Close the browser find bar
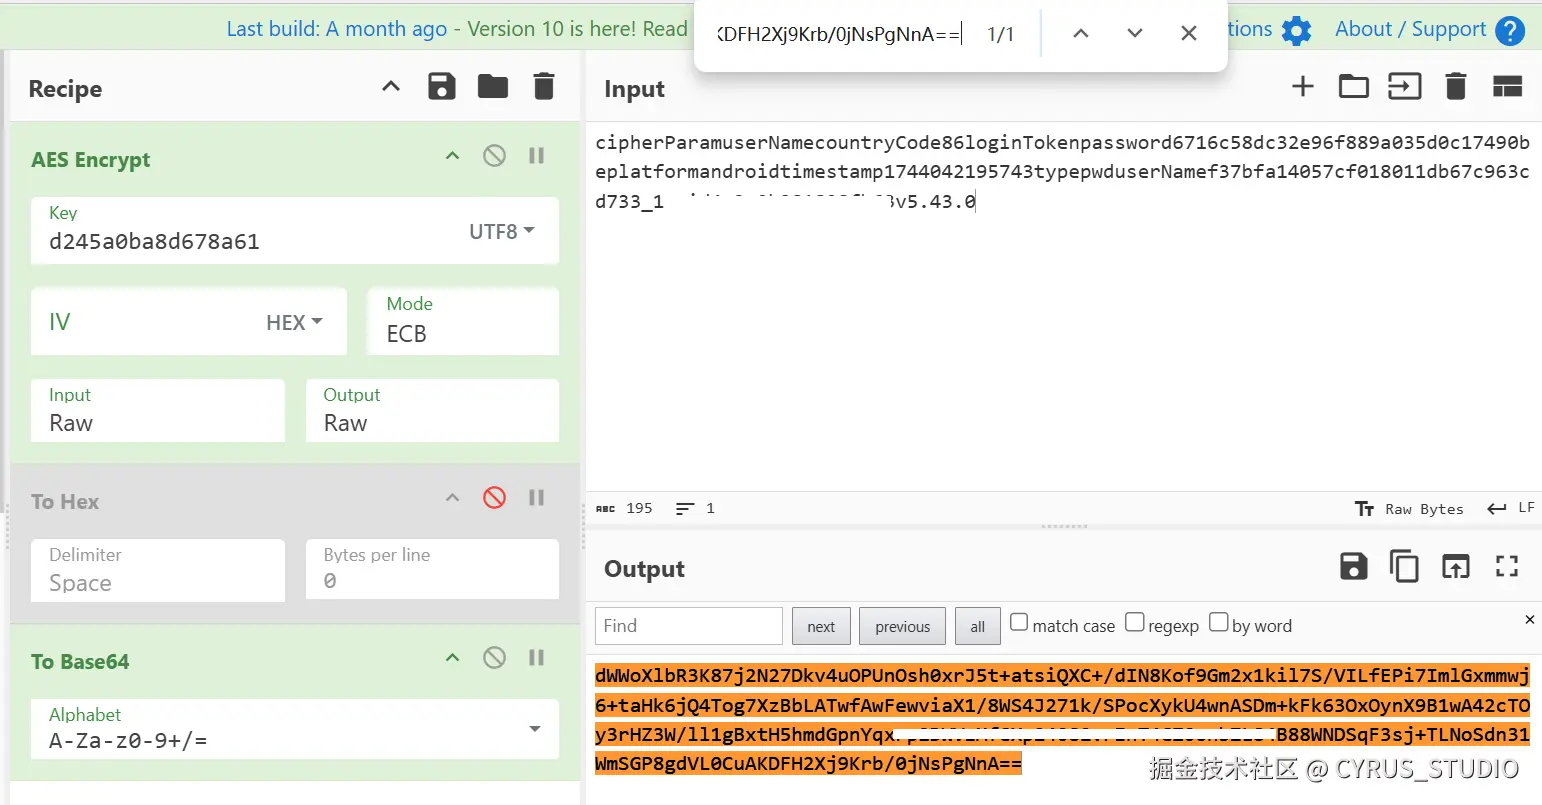1542x805 pixels. tap(1188, 33)
